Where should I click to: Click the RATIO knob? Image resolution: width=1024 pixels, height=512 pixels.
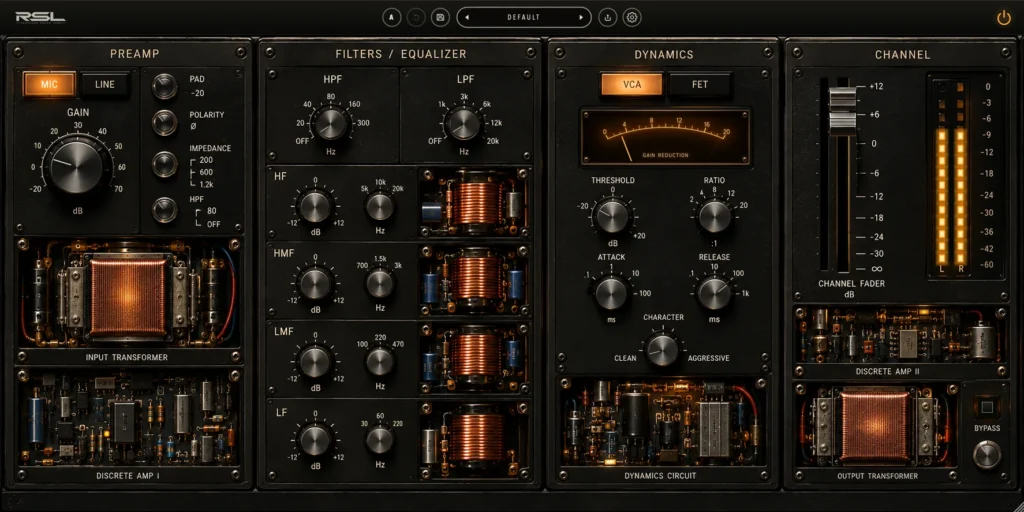pos(714,216)
